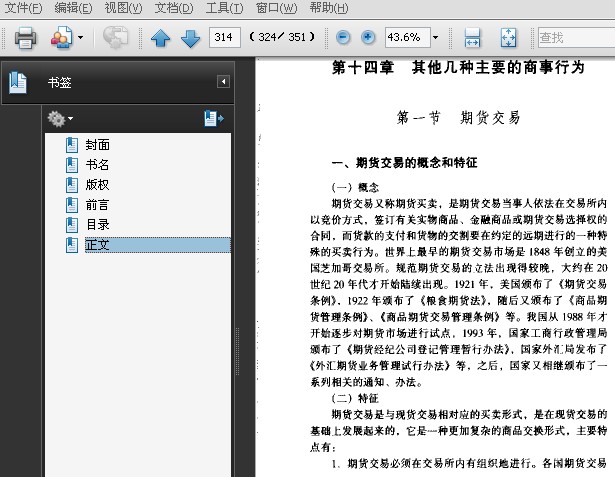Screen dimensions: 615x477
Task: Select the fit width page icon
Action: coord(472,38)
